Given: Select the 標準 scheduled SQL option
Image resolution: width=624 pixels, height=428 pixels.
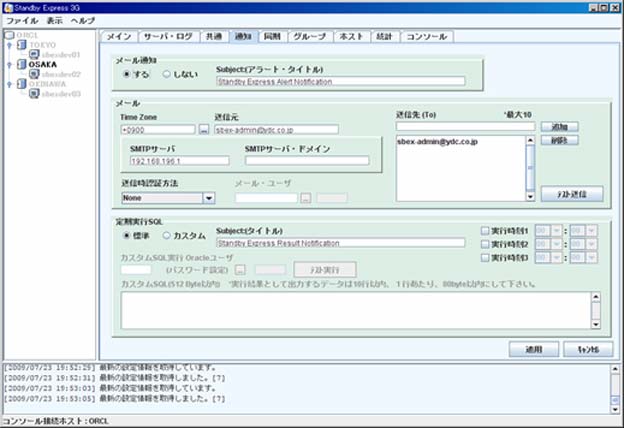Looking at the screenshot, I should (127, 236).
